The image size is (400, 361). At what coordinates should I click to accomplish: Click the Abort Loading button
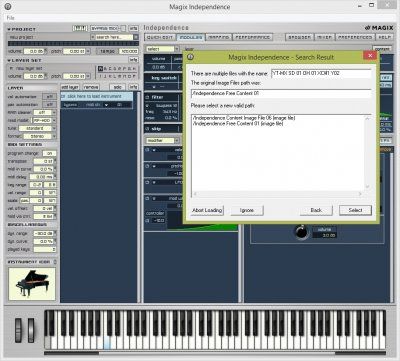pyautogui.click(x=207, y=210)
